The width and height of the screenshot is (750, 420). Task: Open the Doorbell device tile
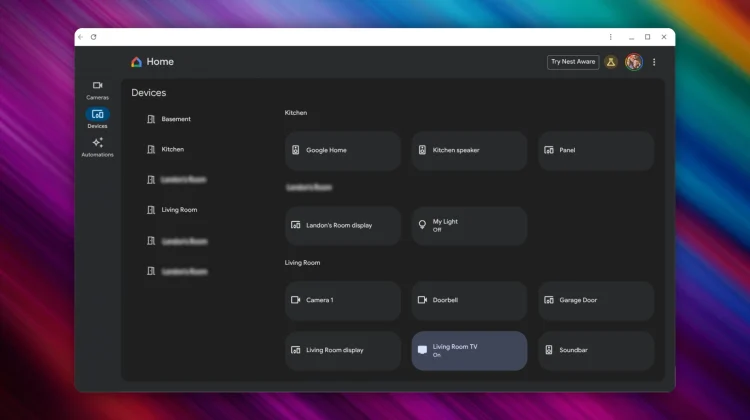click(469, 300)
